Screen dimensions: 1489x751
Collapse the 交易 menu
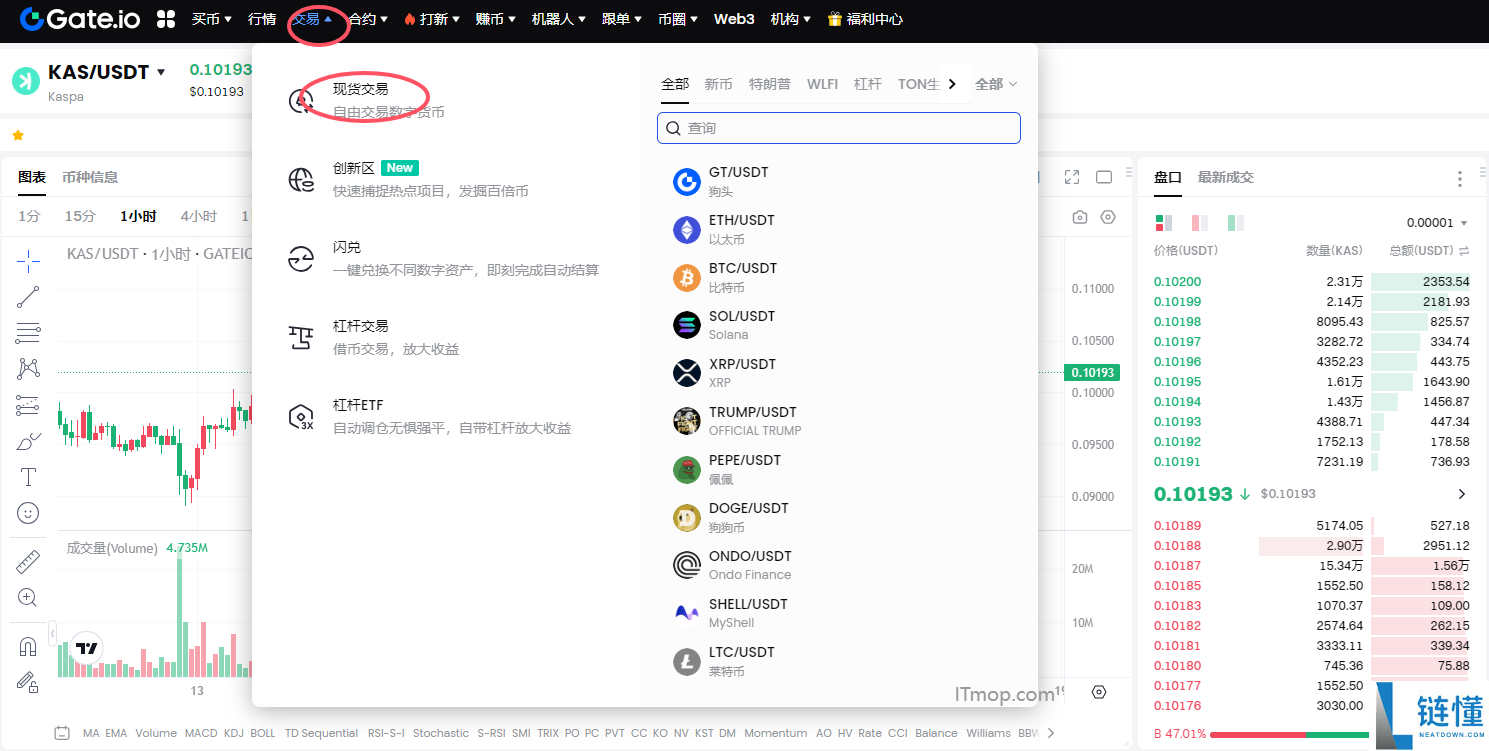(x=312, y=19)
